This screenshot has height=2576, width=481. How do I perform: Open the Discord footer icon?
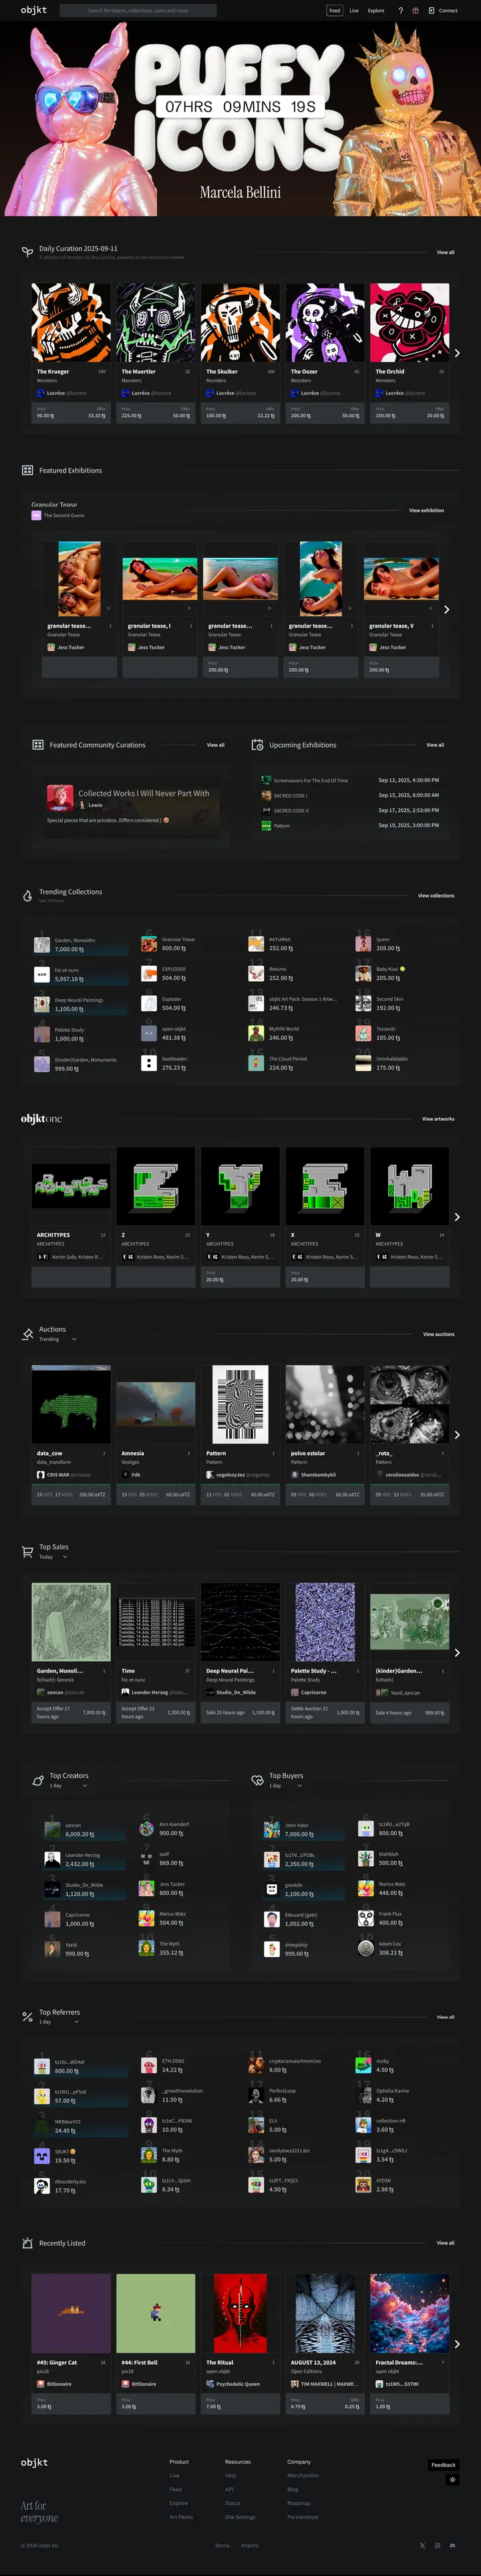tap(452, 2545)
